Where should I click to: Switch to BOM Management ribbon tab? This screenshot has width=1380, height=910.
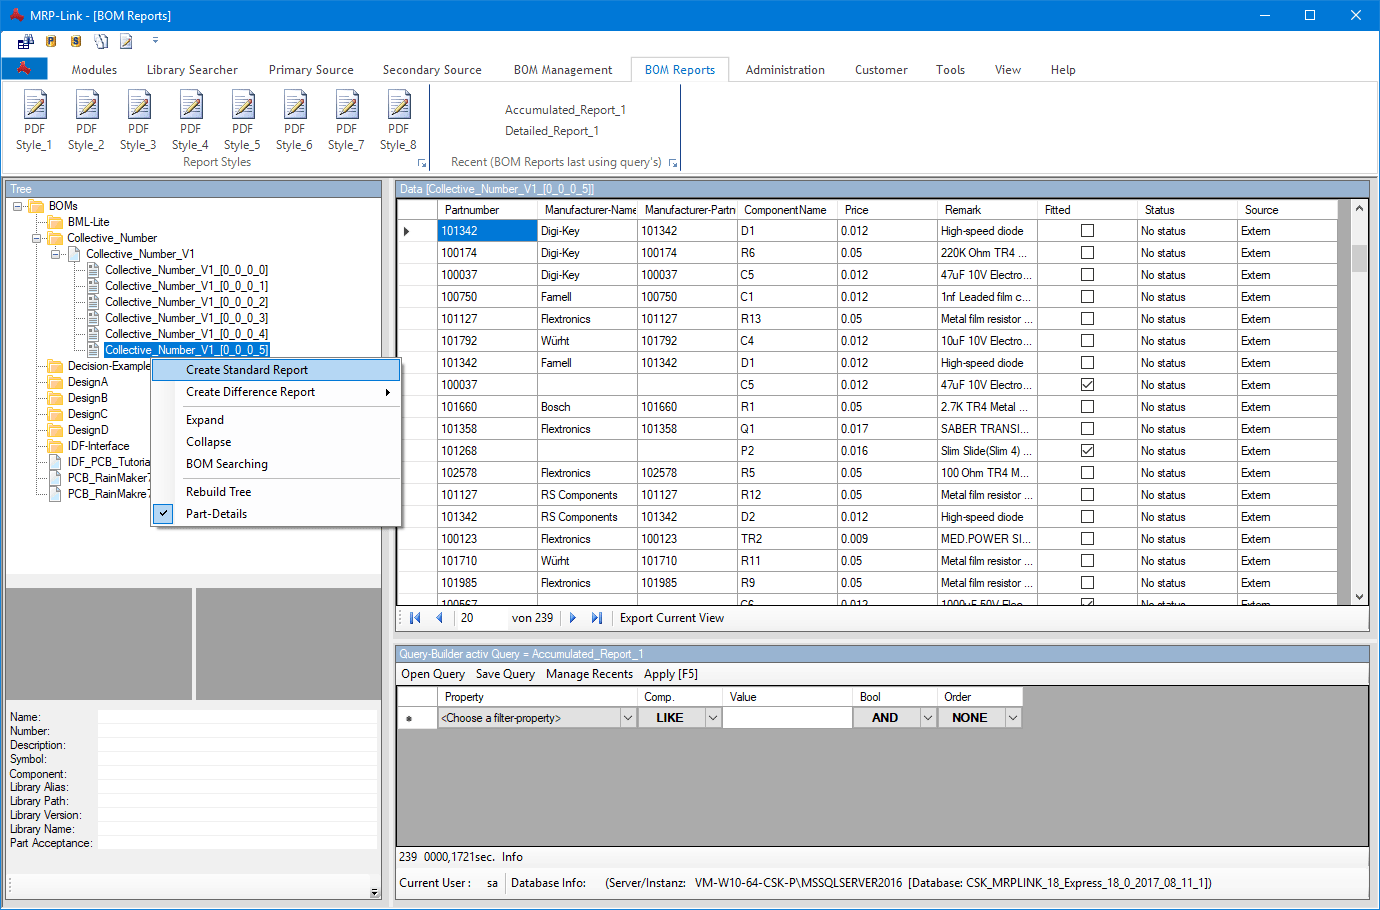click(563, 70)
